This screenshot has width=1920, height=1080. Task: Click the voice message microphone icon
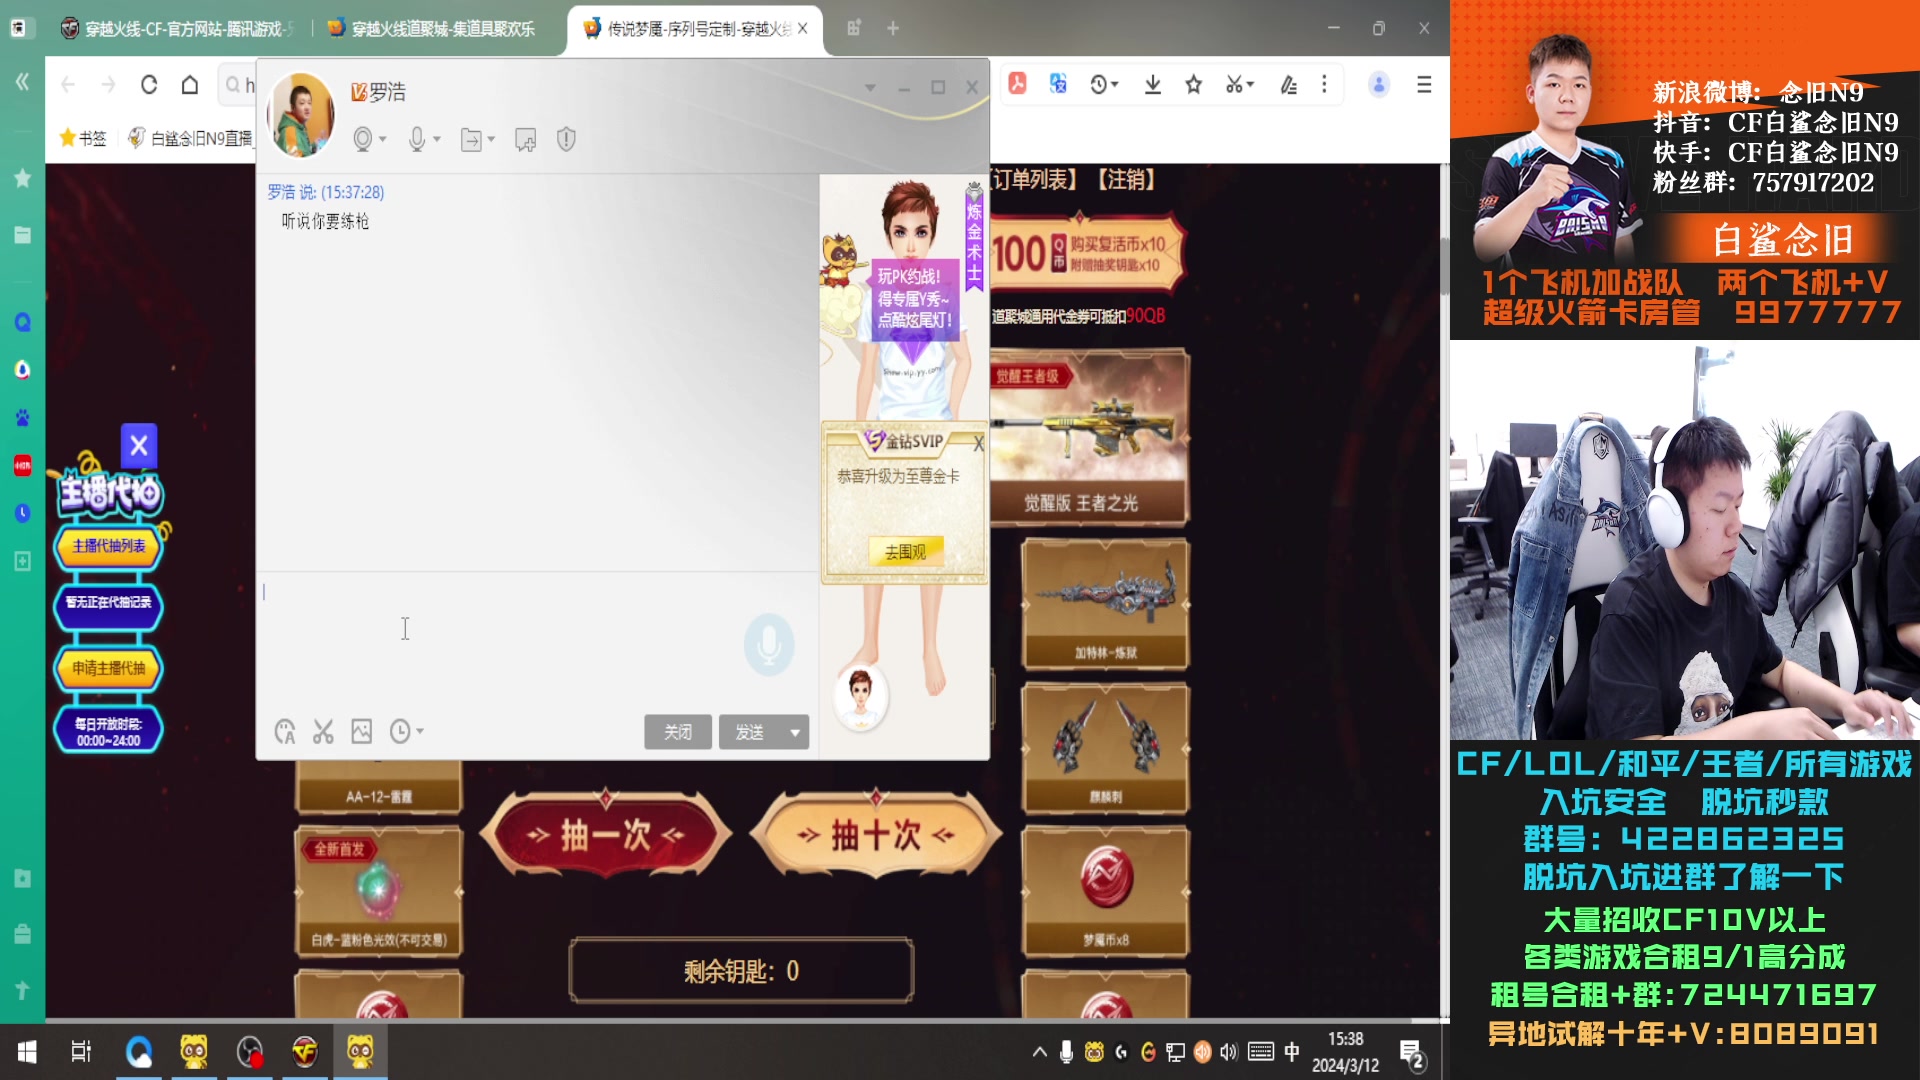[768, 644]
